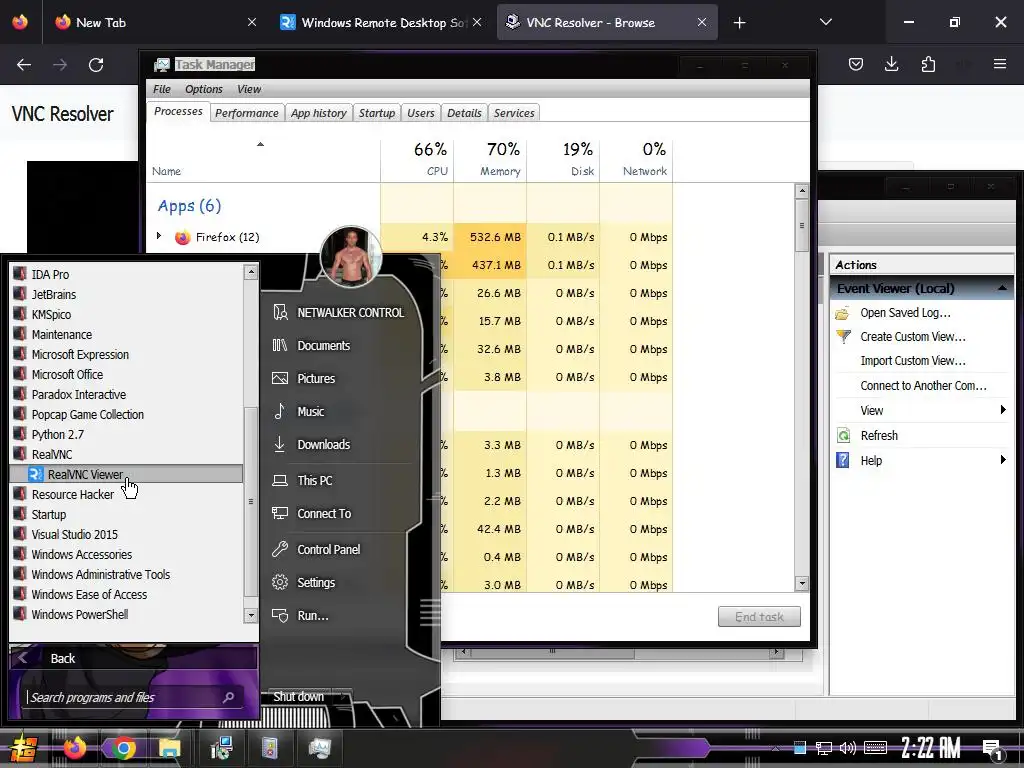
Task: Expand Windows Administrative Tools folder
Action: [101, 574]
